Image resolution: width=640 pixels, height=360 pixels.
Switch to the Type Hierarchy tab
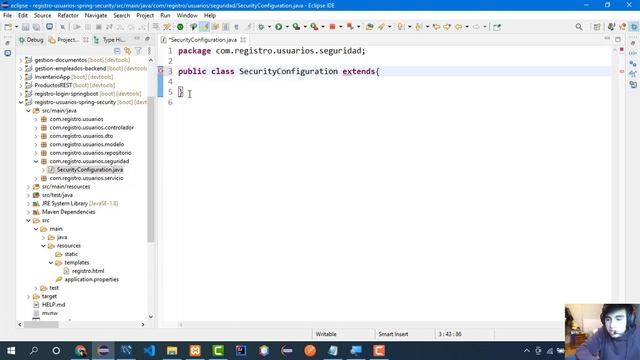(109, 40)
